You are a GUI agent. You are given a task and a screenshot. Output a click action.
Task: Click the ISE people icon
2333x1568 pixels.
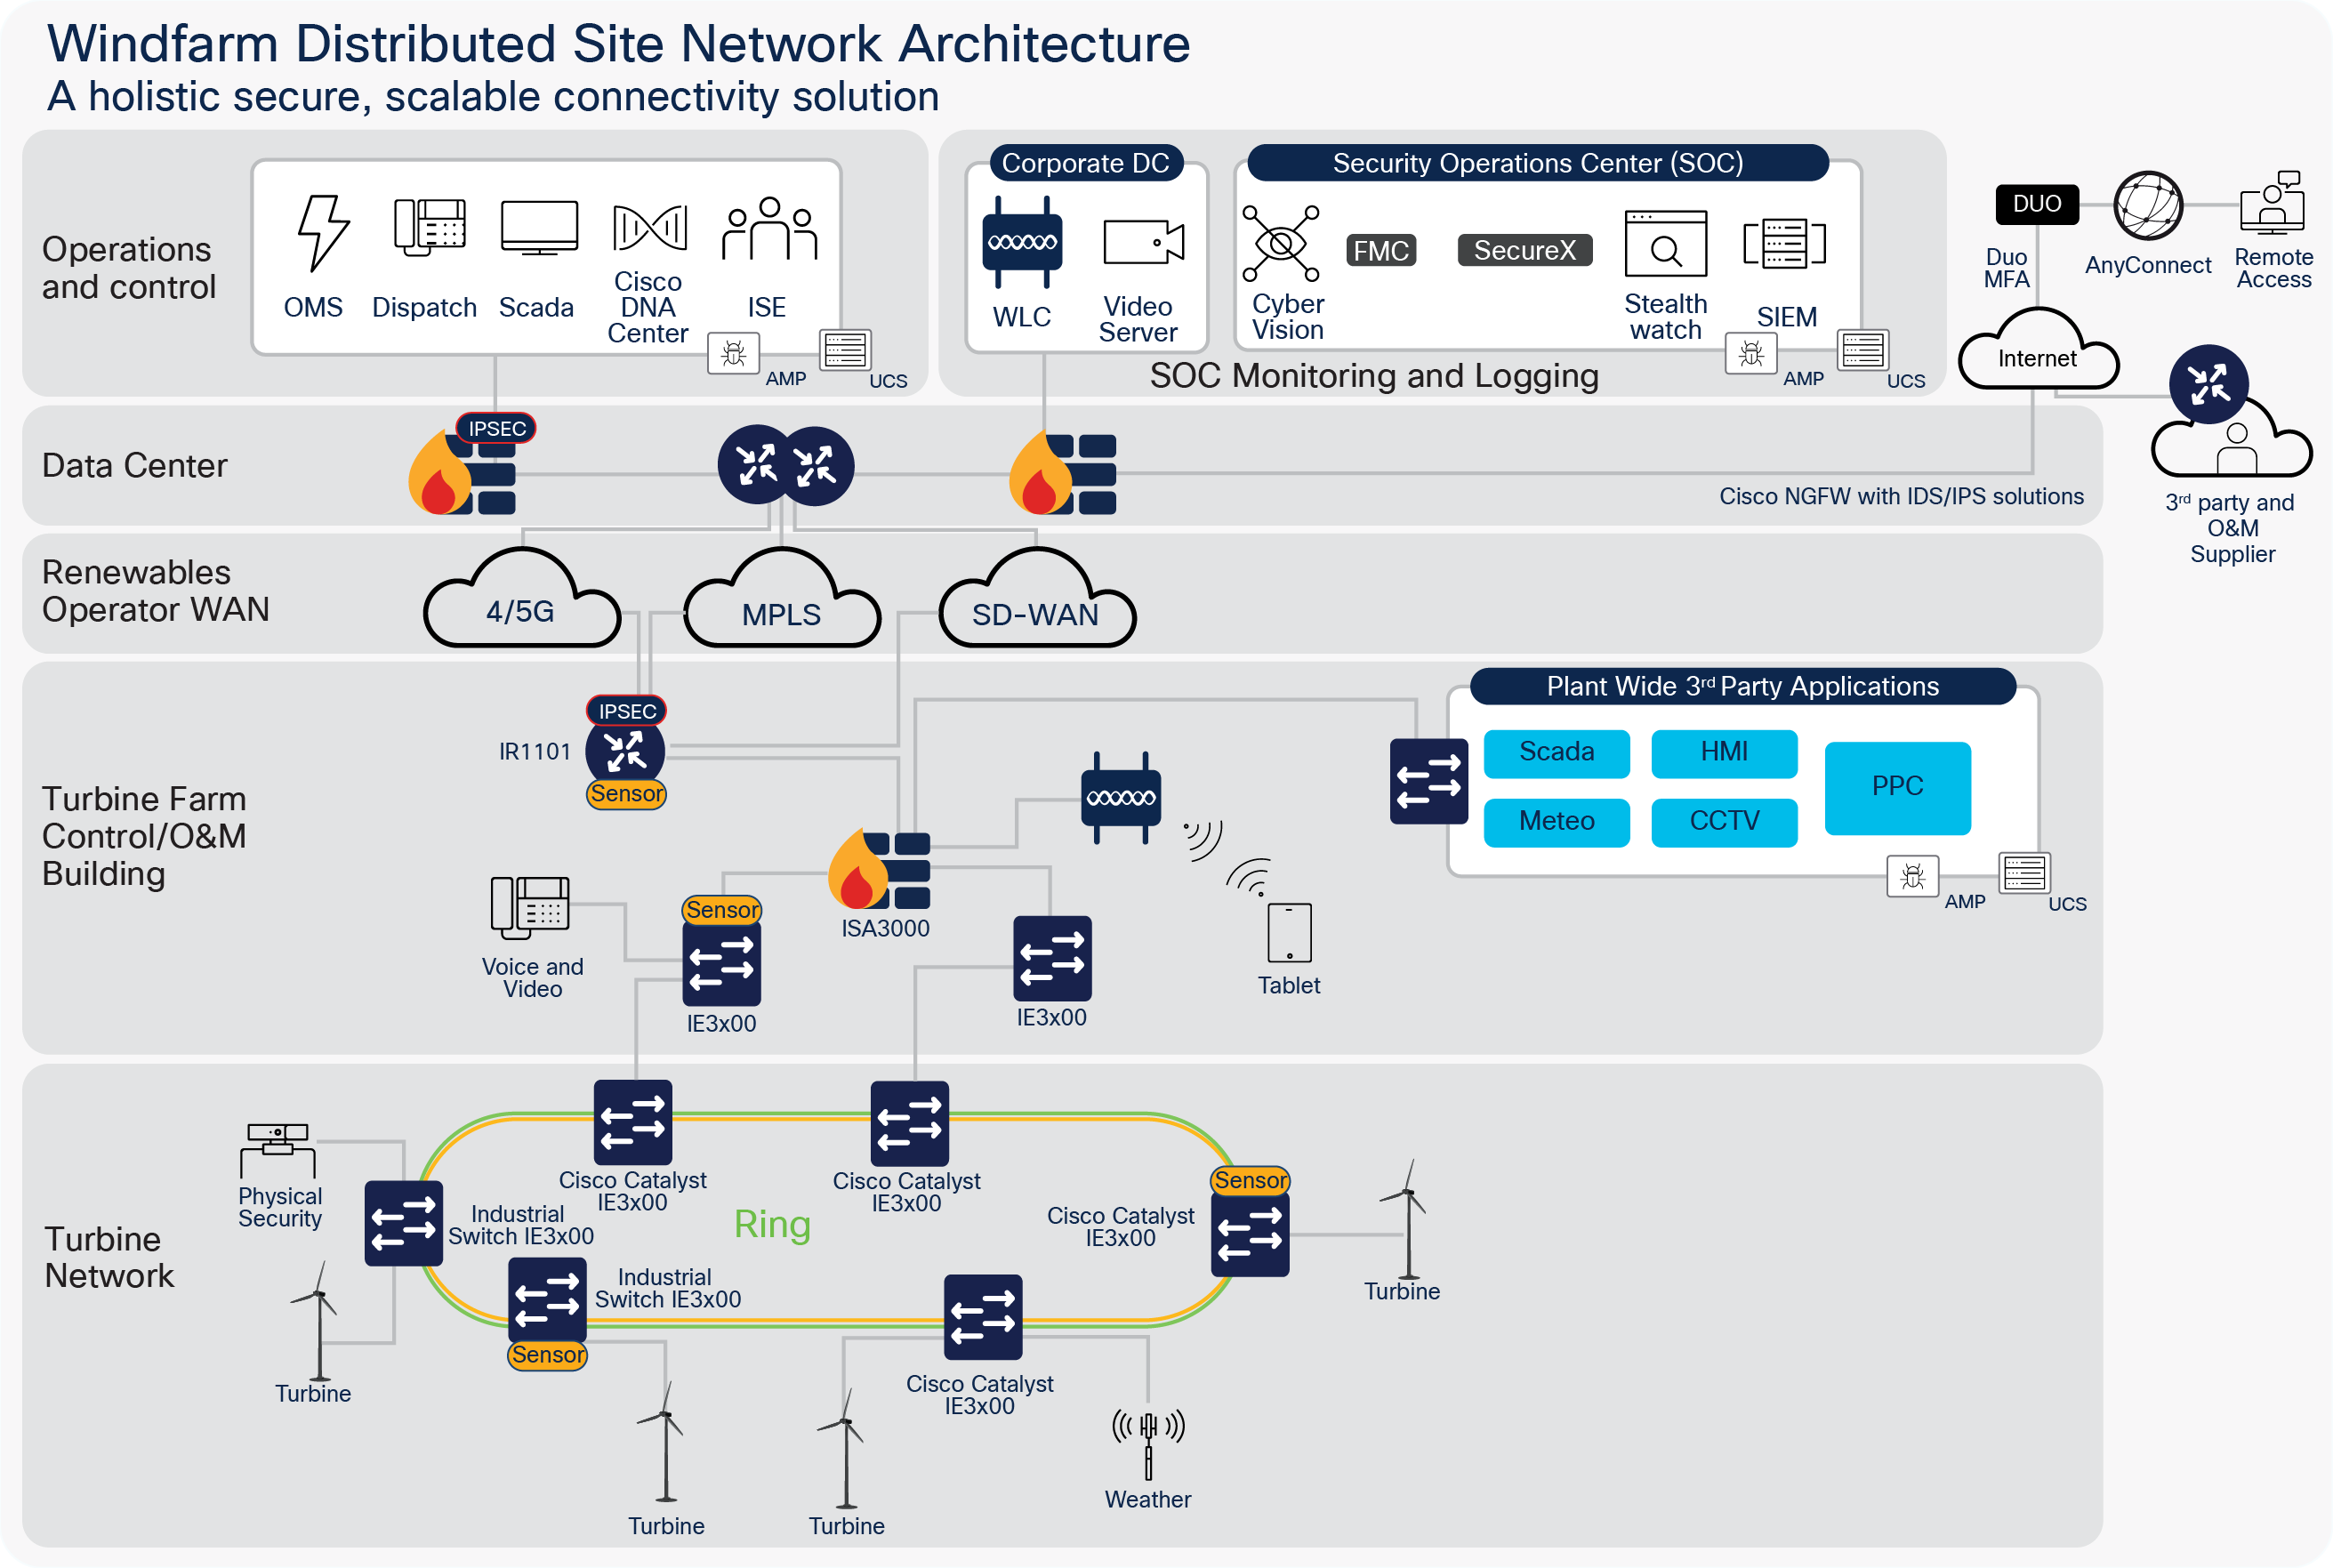pos(769,228)
